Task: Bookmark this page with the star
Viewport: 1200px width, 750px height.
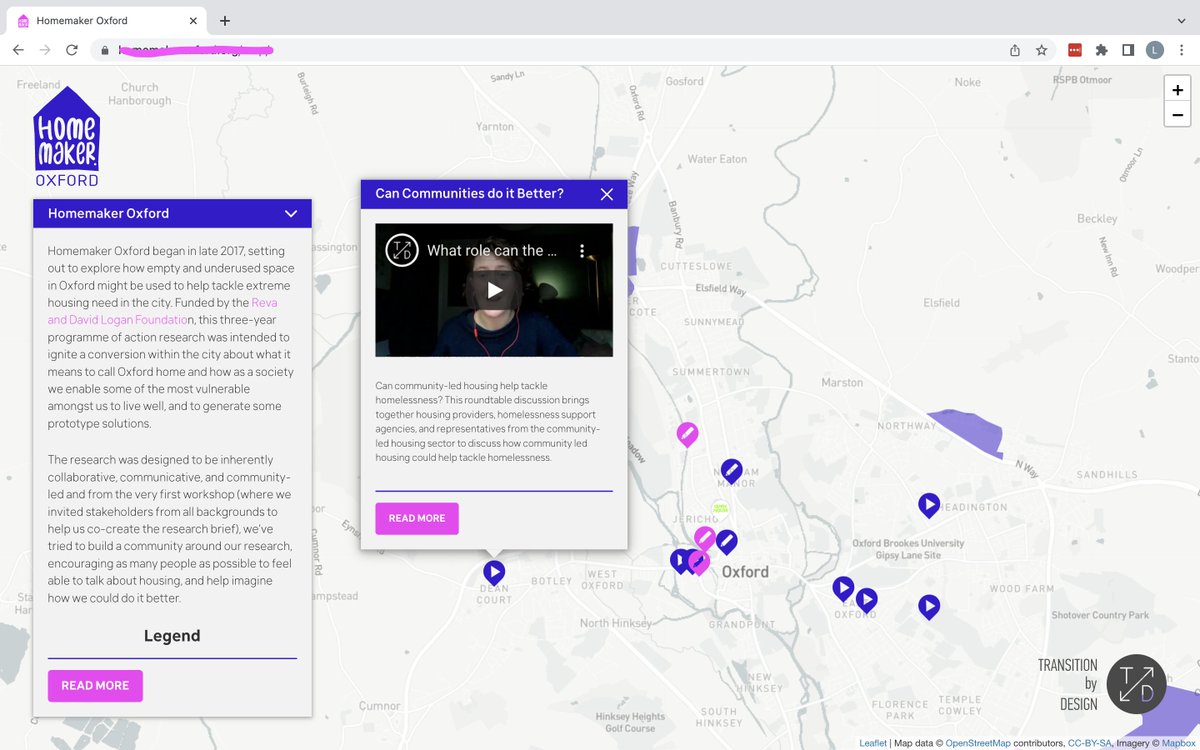Action: tap(1041, 50)
